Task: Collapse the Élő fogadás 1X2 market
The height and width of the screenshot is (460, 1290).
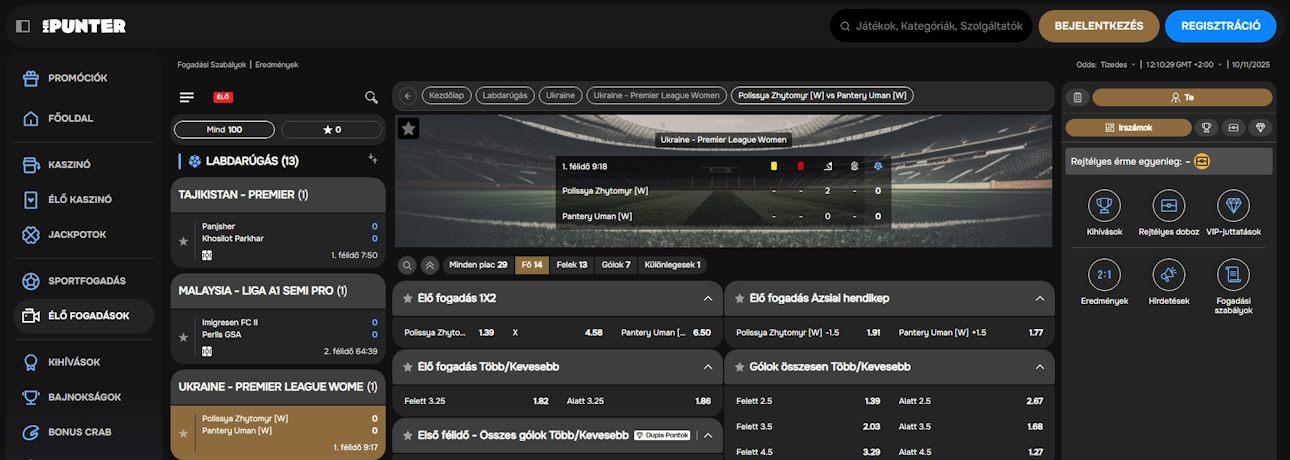Action: (x=707, y=298)
